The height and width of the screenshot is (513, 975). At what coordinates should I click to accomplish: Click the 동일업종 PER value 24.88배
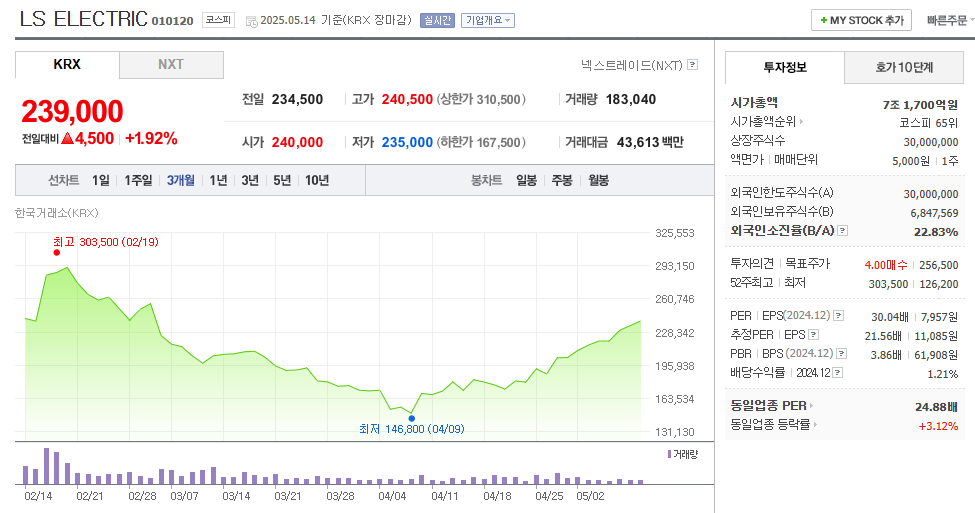(936, 407)
